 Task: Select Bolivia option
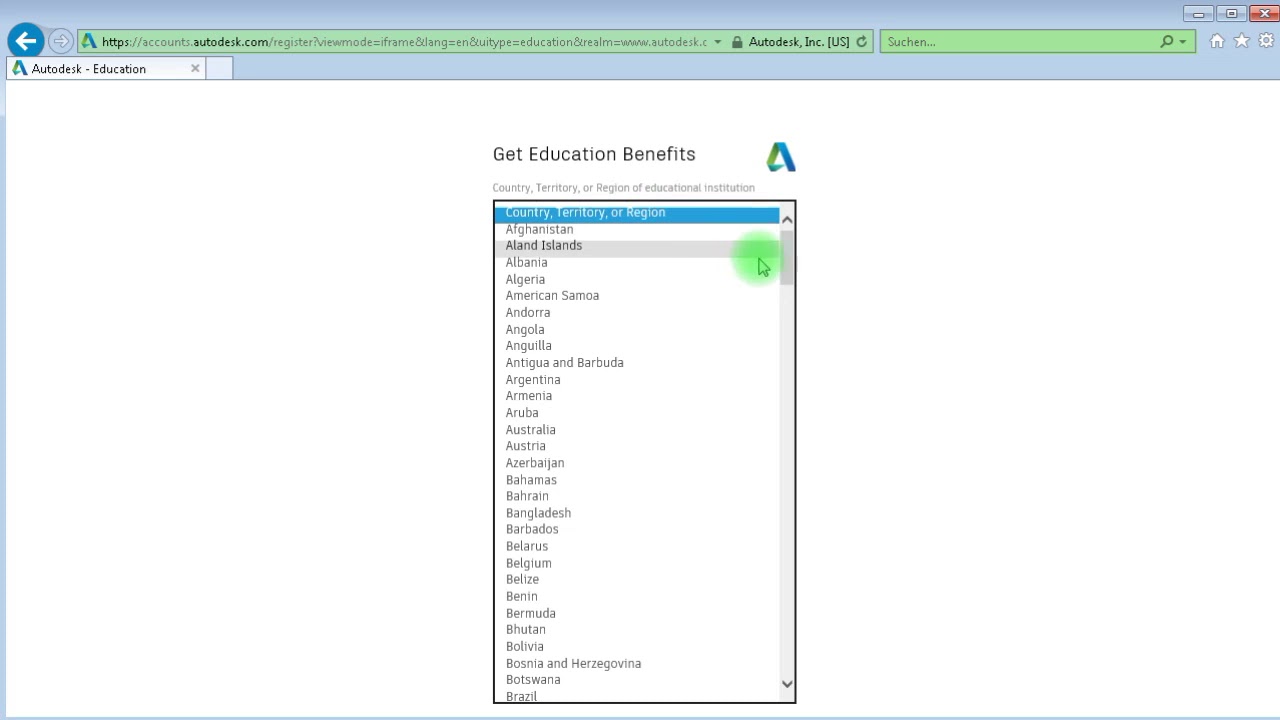click(636, 647)
